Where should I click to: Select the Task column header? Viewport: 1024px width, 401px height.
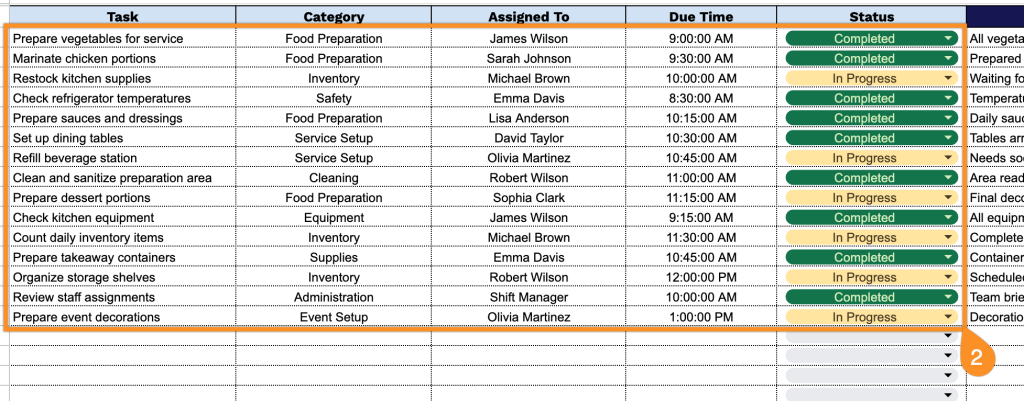coord(123,16)
